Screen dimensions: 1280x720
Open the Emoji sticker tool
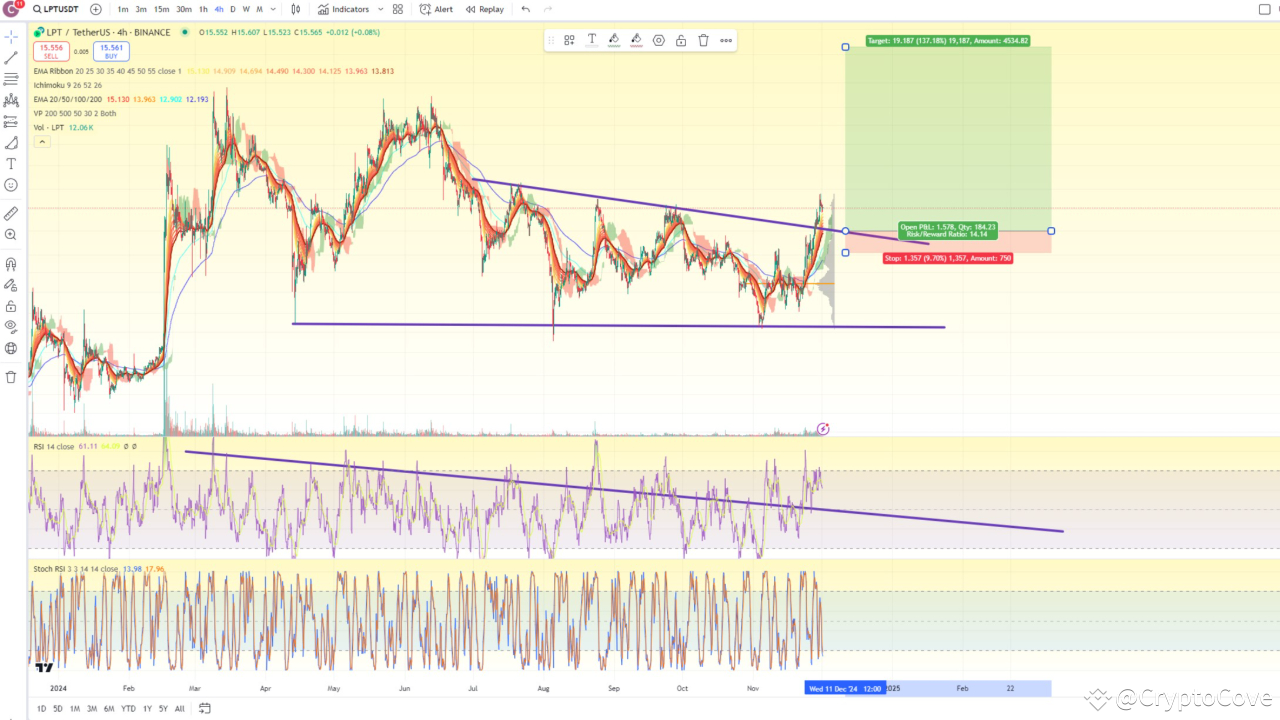tap(11, 185)
